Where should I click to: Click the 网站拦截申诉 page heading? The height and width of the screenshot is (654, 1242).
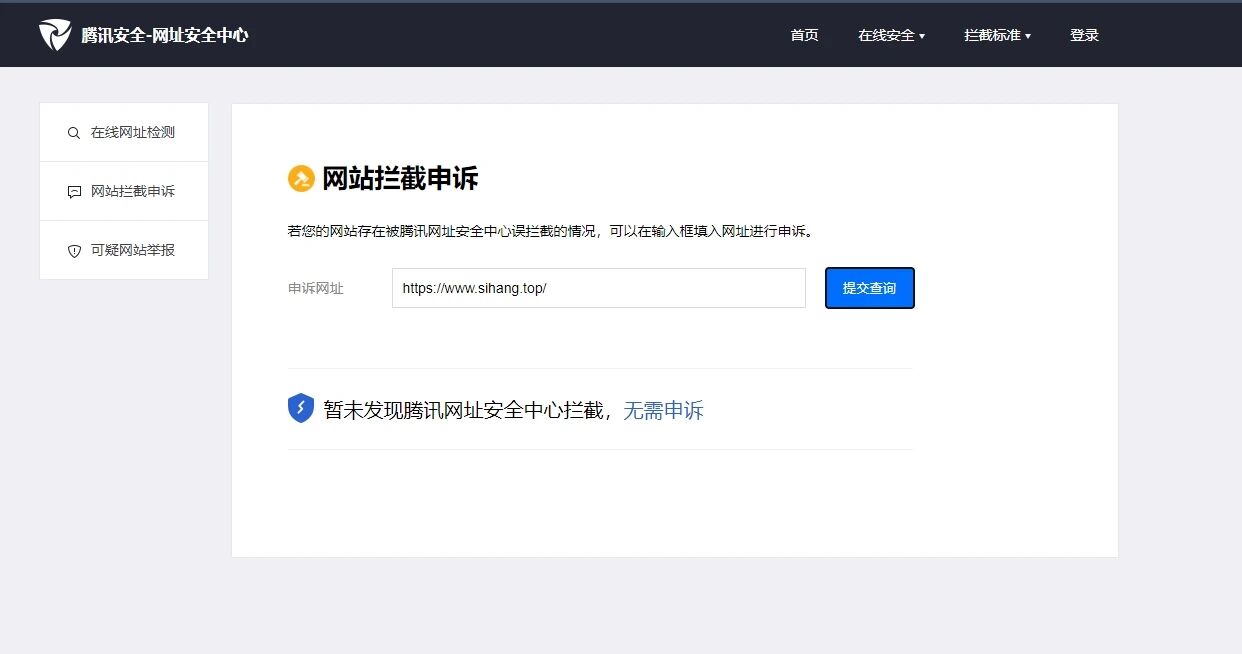tap(400, 179)
